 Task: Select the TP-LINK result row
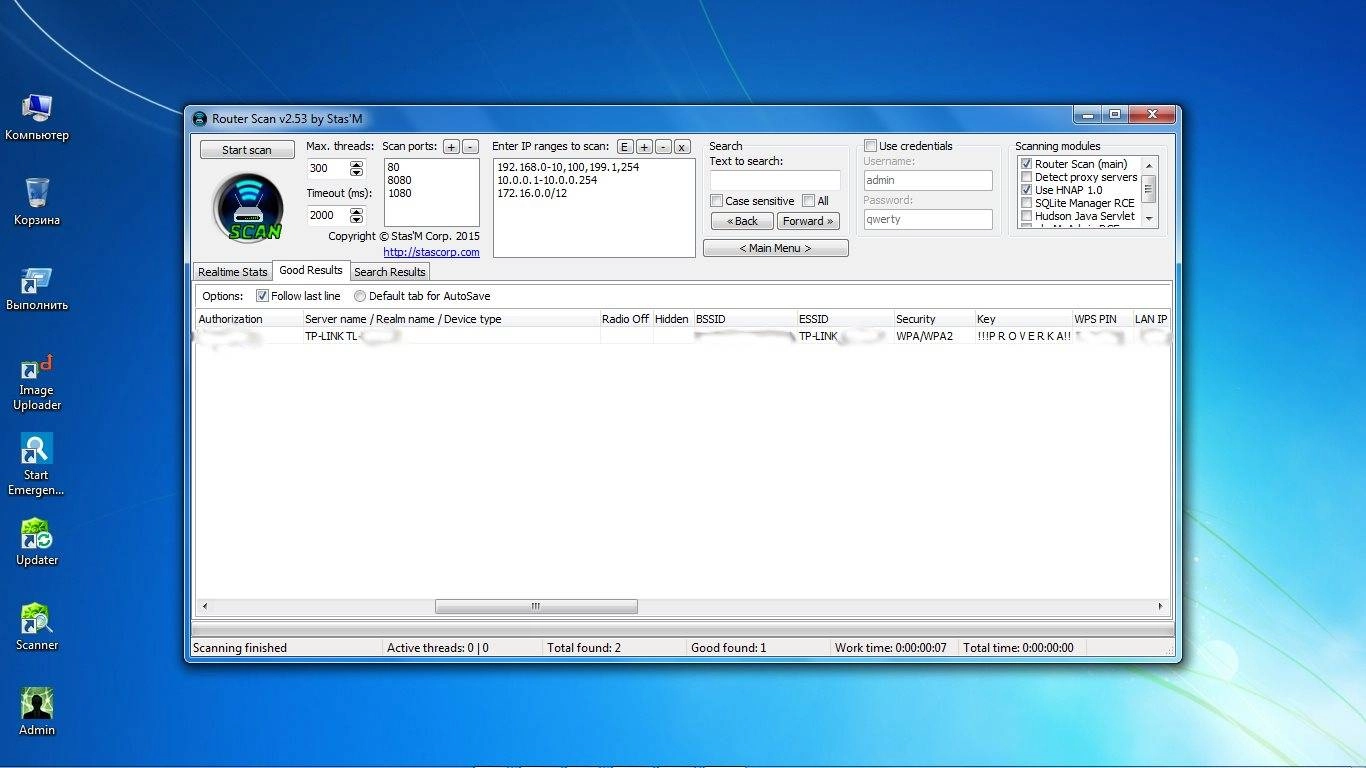(x=682, y=337)
